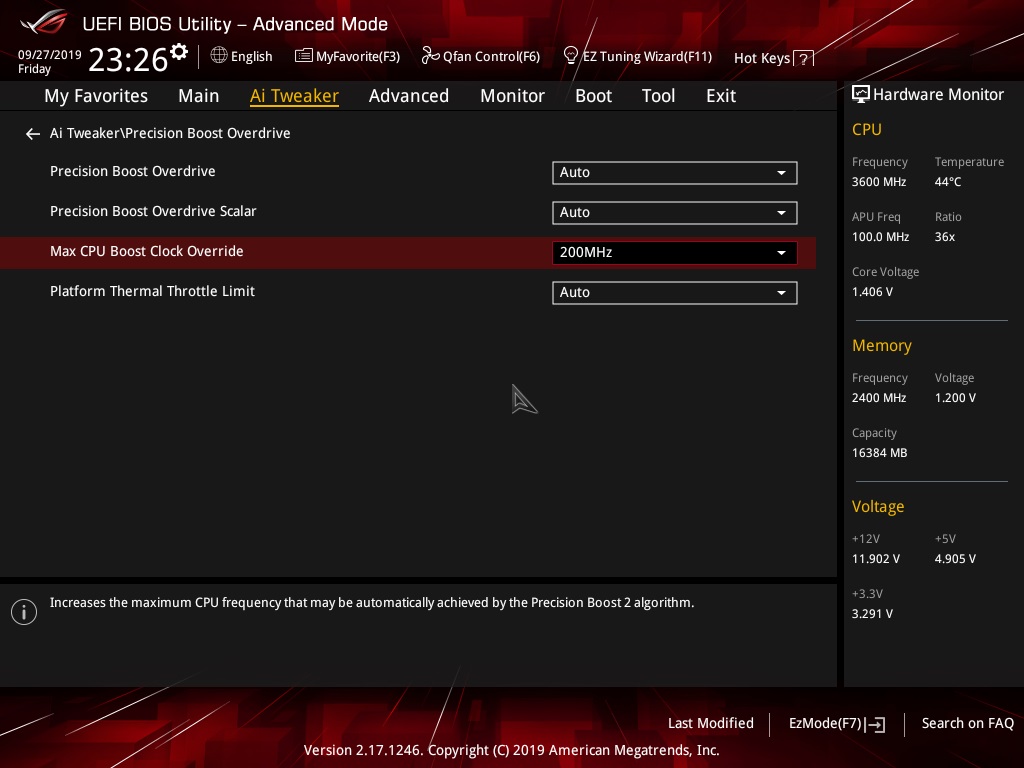Open the Exit tab
Screen dimensions: 1024x768
[721, 96]
